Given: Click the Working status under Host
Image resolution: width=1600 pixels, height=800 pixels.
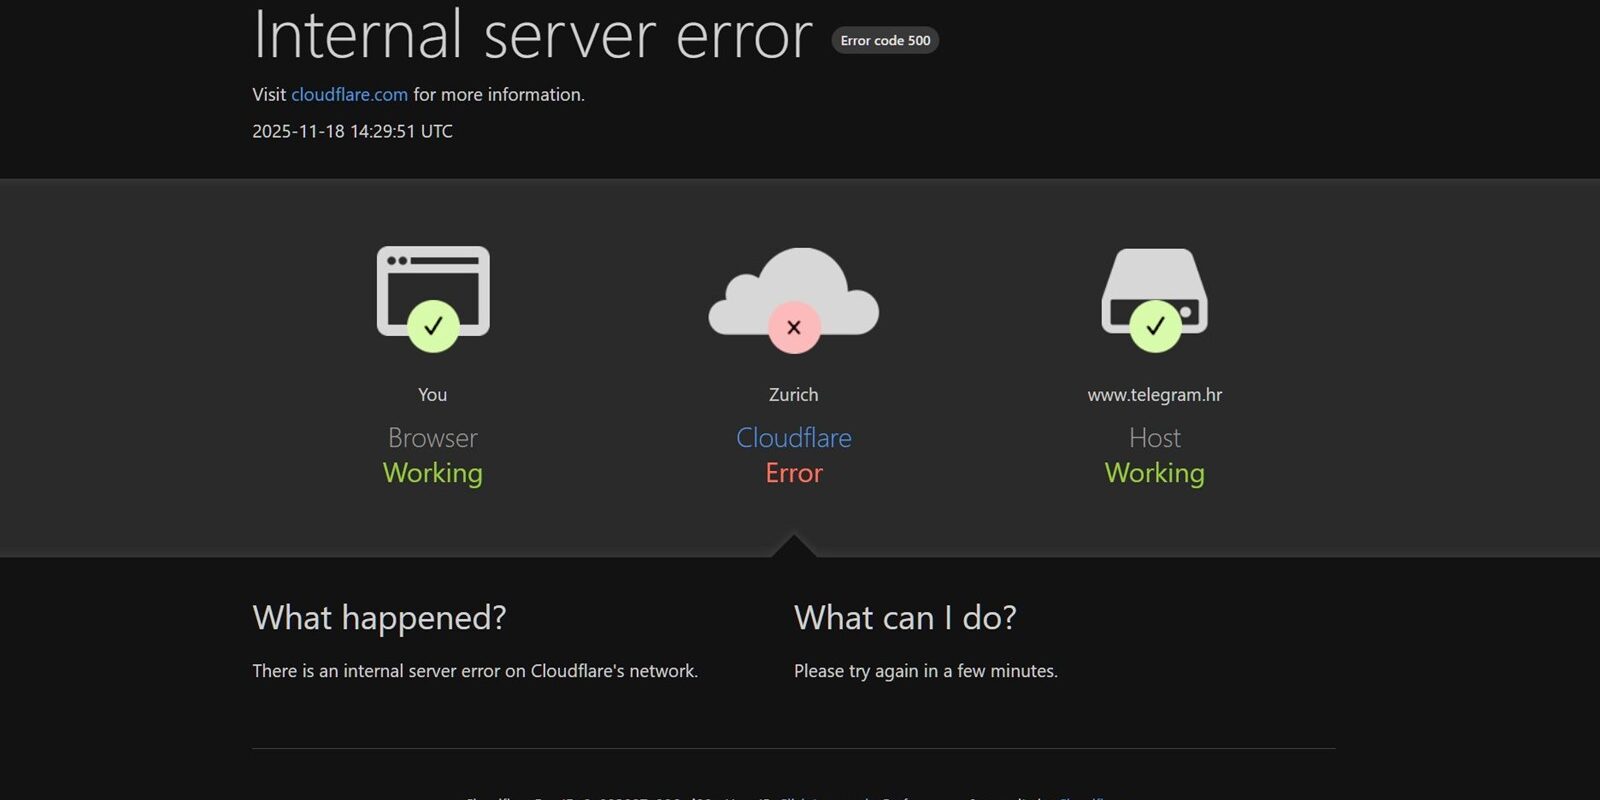Looking at the screenshot, I should click(x=1155, y=473).
